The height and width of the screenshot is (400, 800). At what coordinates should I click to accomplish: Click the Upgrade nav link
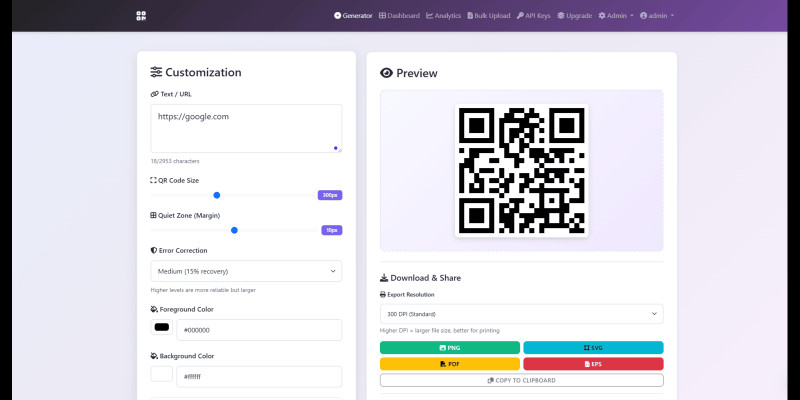click(575, 16)
